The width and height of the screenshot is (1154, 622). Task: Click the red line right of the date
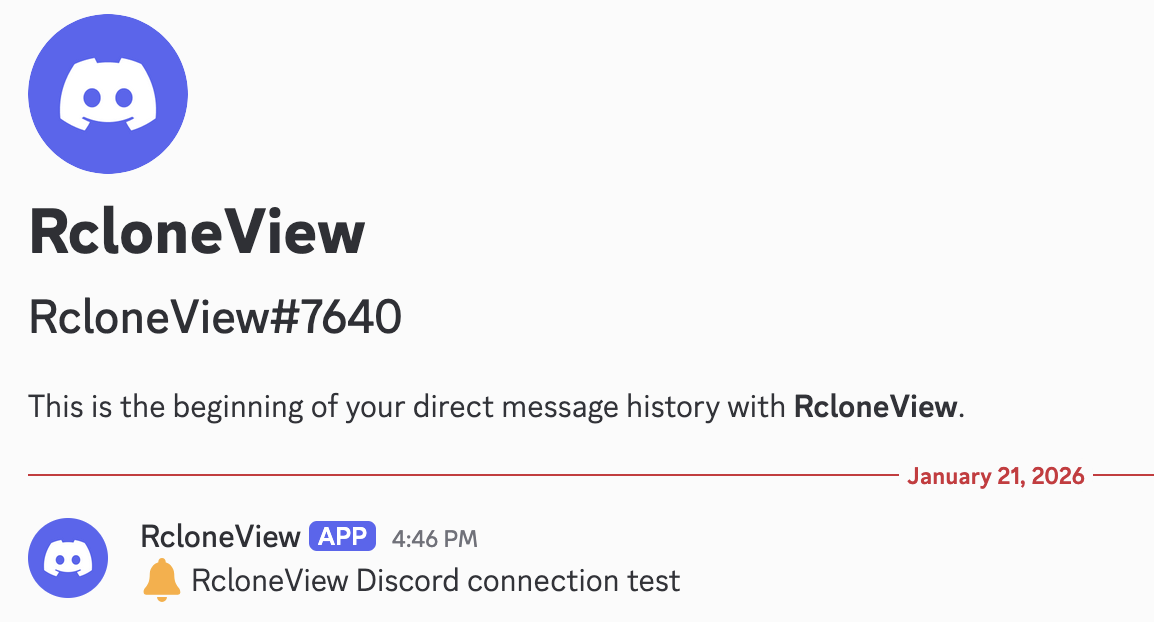tap(1123, 475)
